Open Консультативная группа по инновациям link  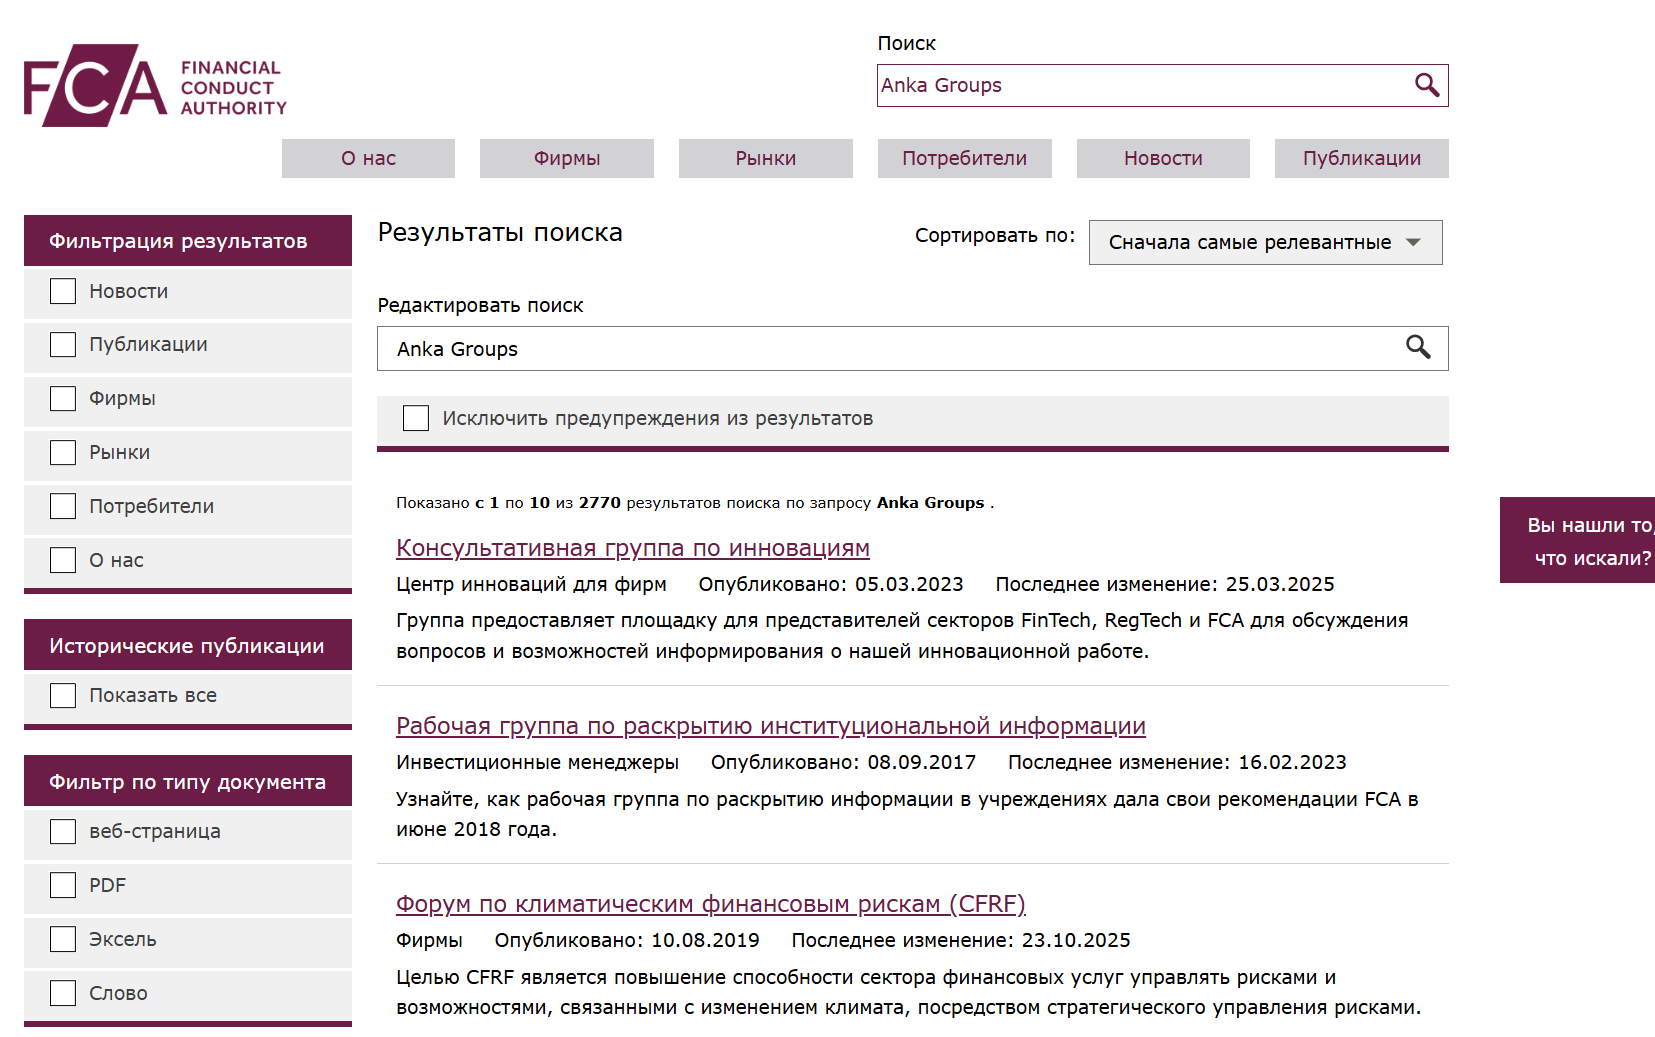(x=632, y=548)
